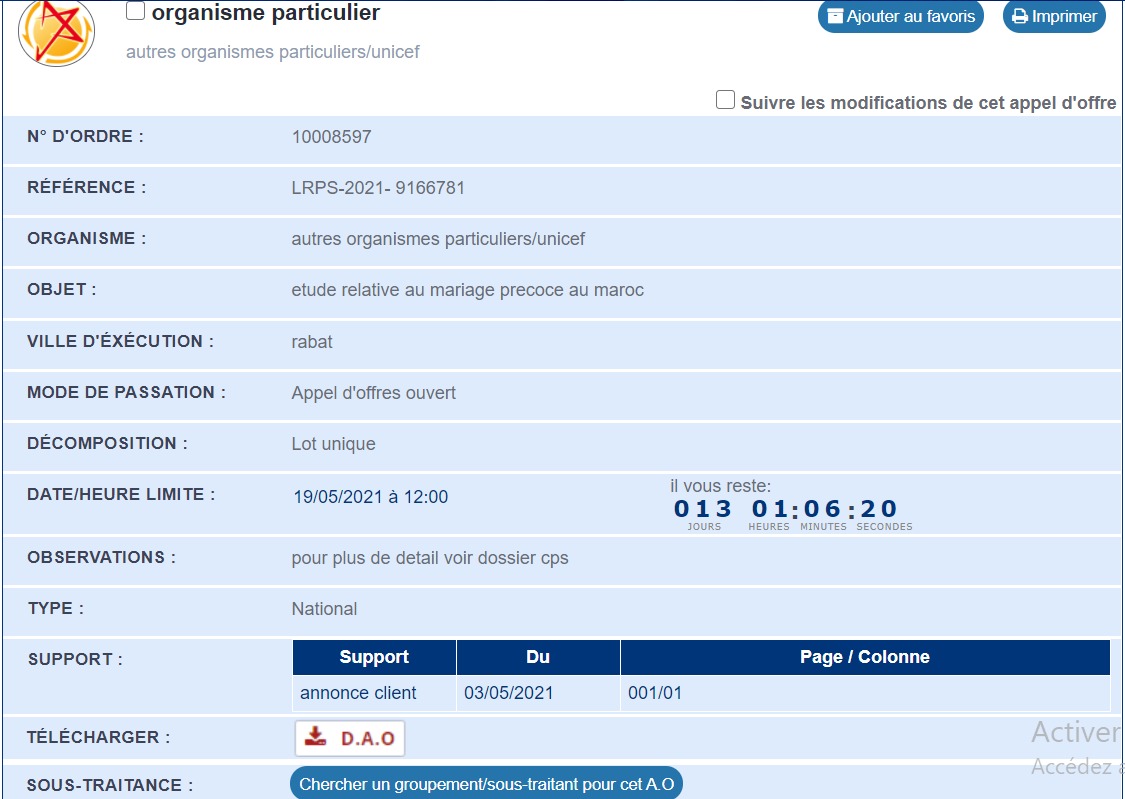Enable 'Suivre les modifications' checkbox
The image size is (1125, 799).
point(725,100)
